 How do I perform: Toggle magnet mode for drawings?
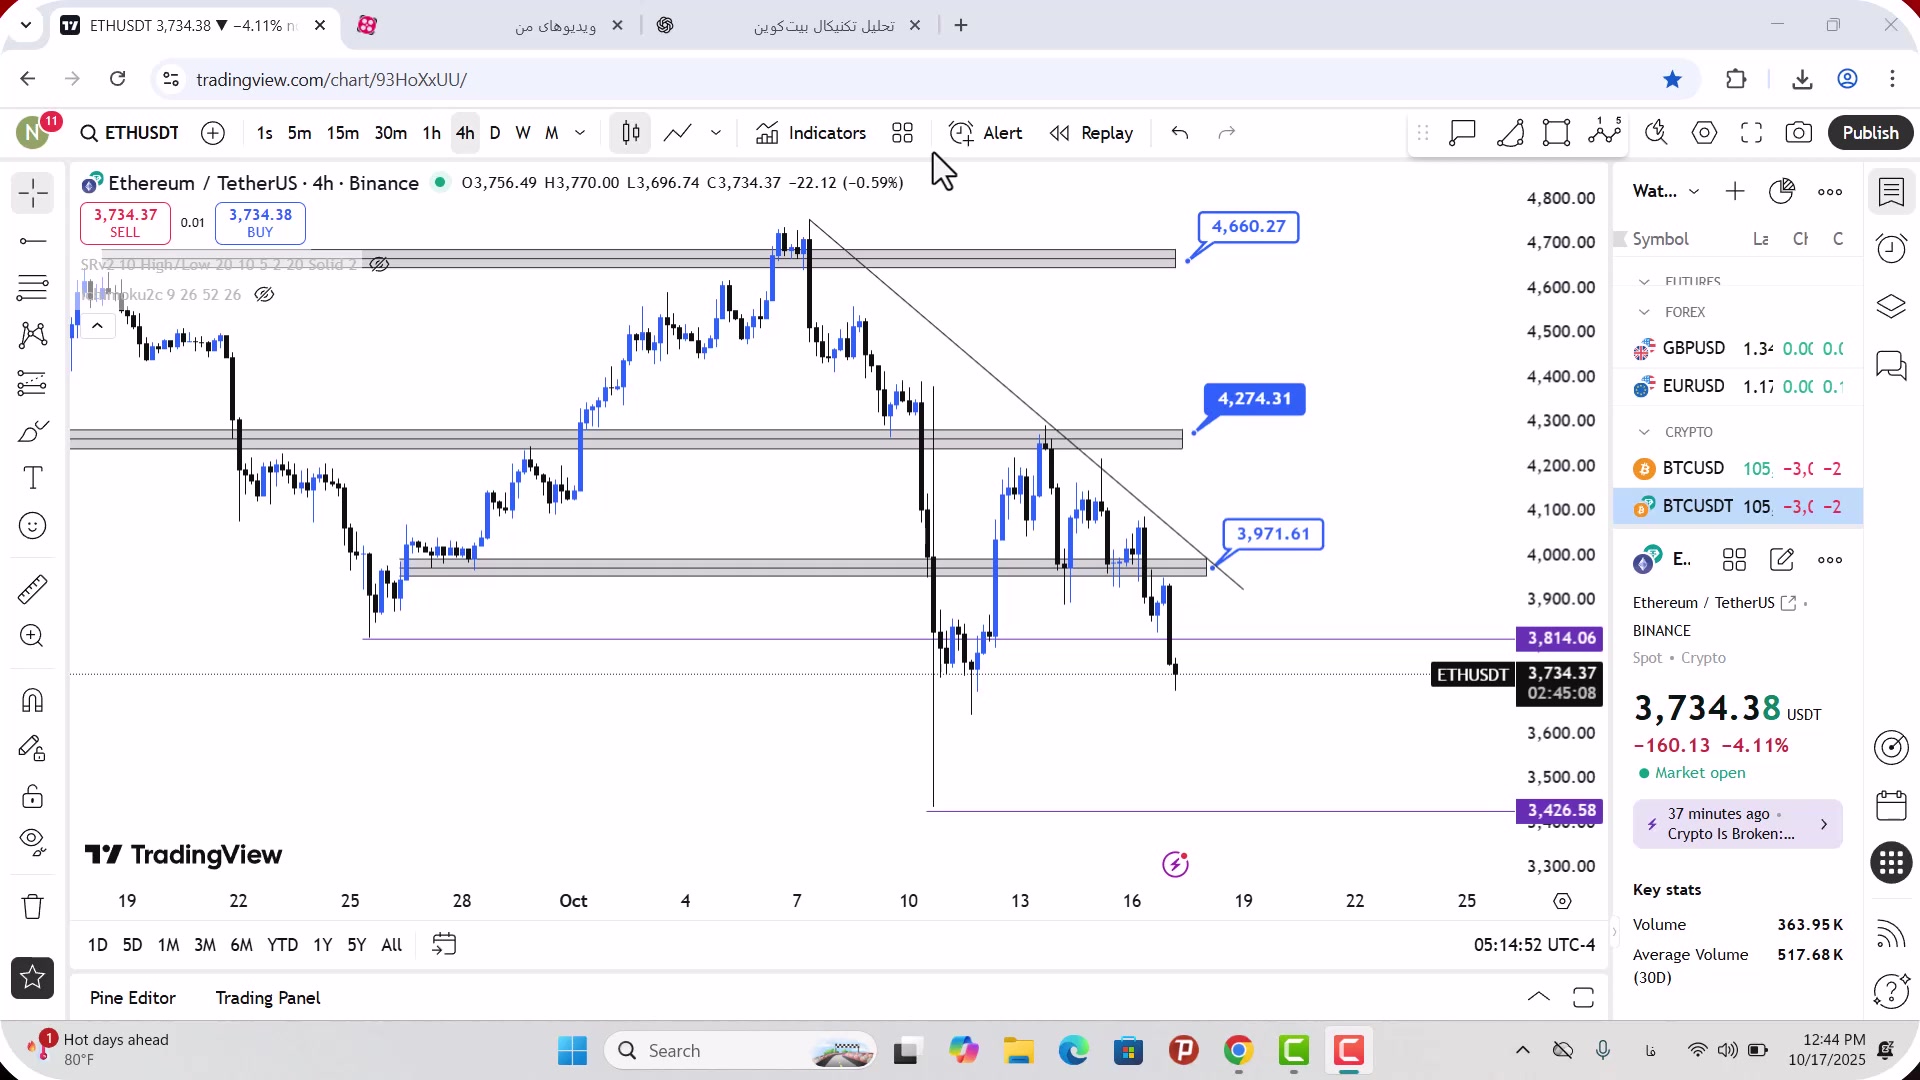[x=32, y=700]
